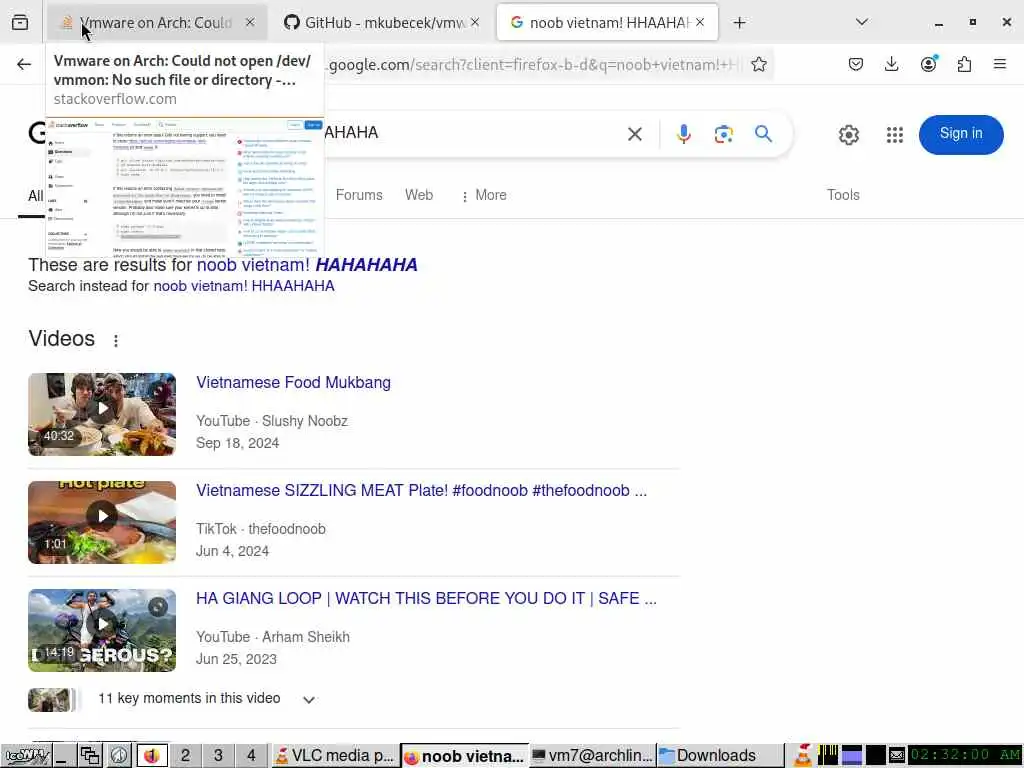Open the Google apps grid
The image size is (1024, 768).
pos(895,135)
